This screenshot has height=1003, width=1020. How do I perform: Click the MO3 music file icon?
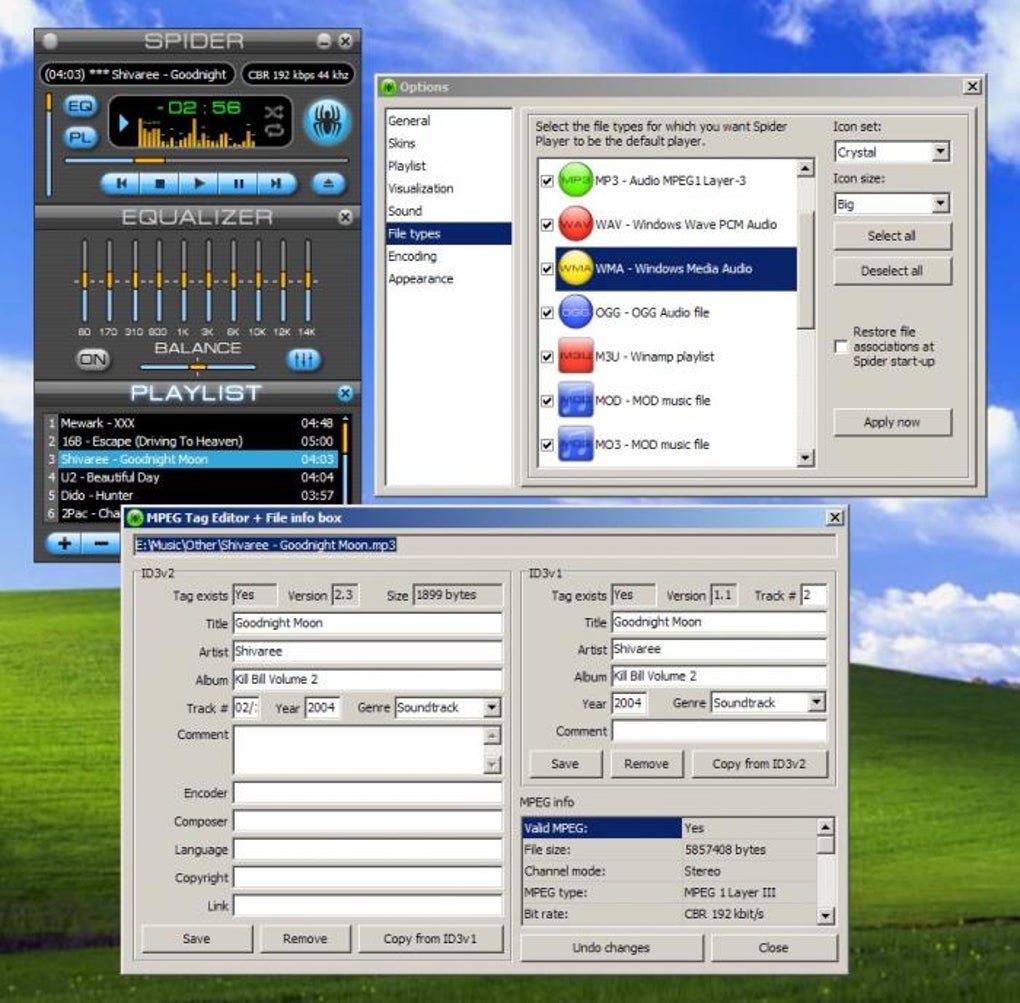pyautogui.click(x=575, y=444)
